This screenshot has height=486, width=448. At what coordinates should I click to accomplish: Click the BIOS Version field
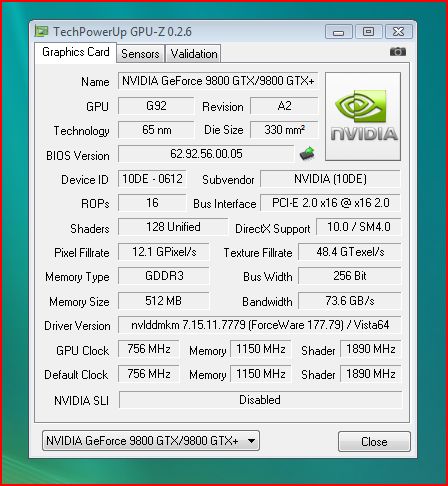click(206, 154)
